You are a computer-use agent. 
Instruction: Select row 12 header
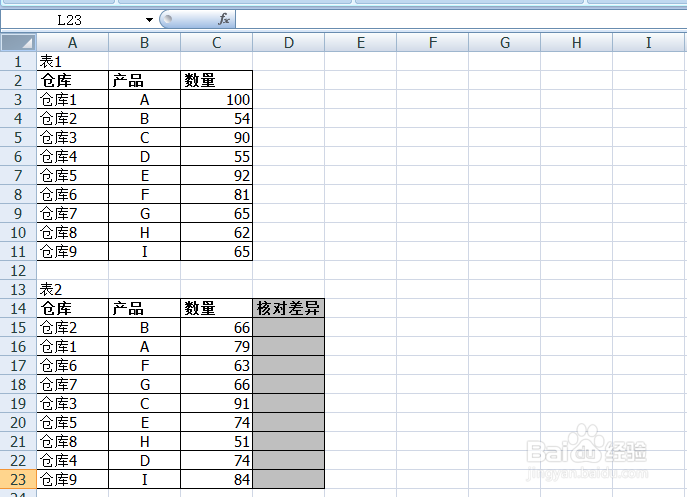(x=18, y=270)
